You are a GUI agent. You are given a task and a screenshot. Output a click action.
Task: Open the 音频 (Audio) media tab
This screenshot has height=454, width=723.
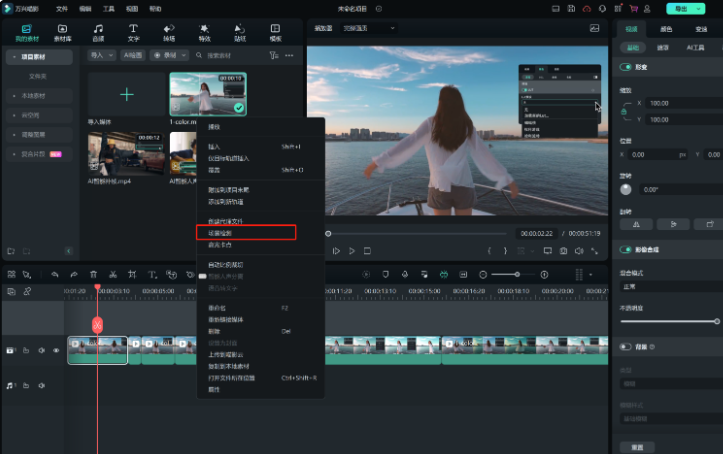98,32
